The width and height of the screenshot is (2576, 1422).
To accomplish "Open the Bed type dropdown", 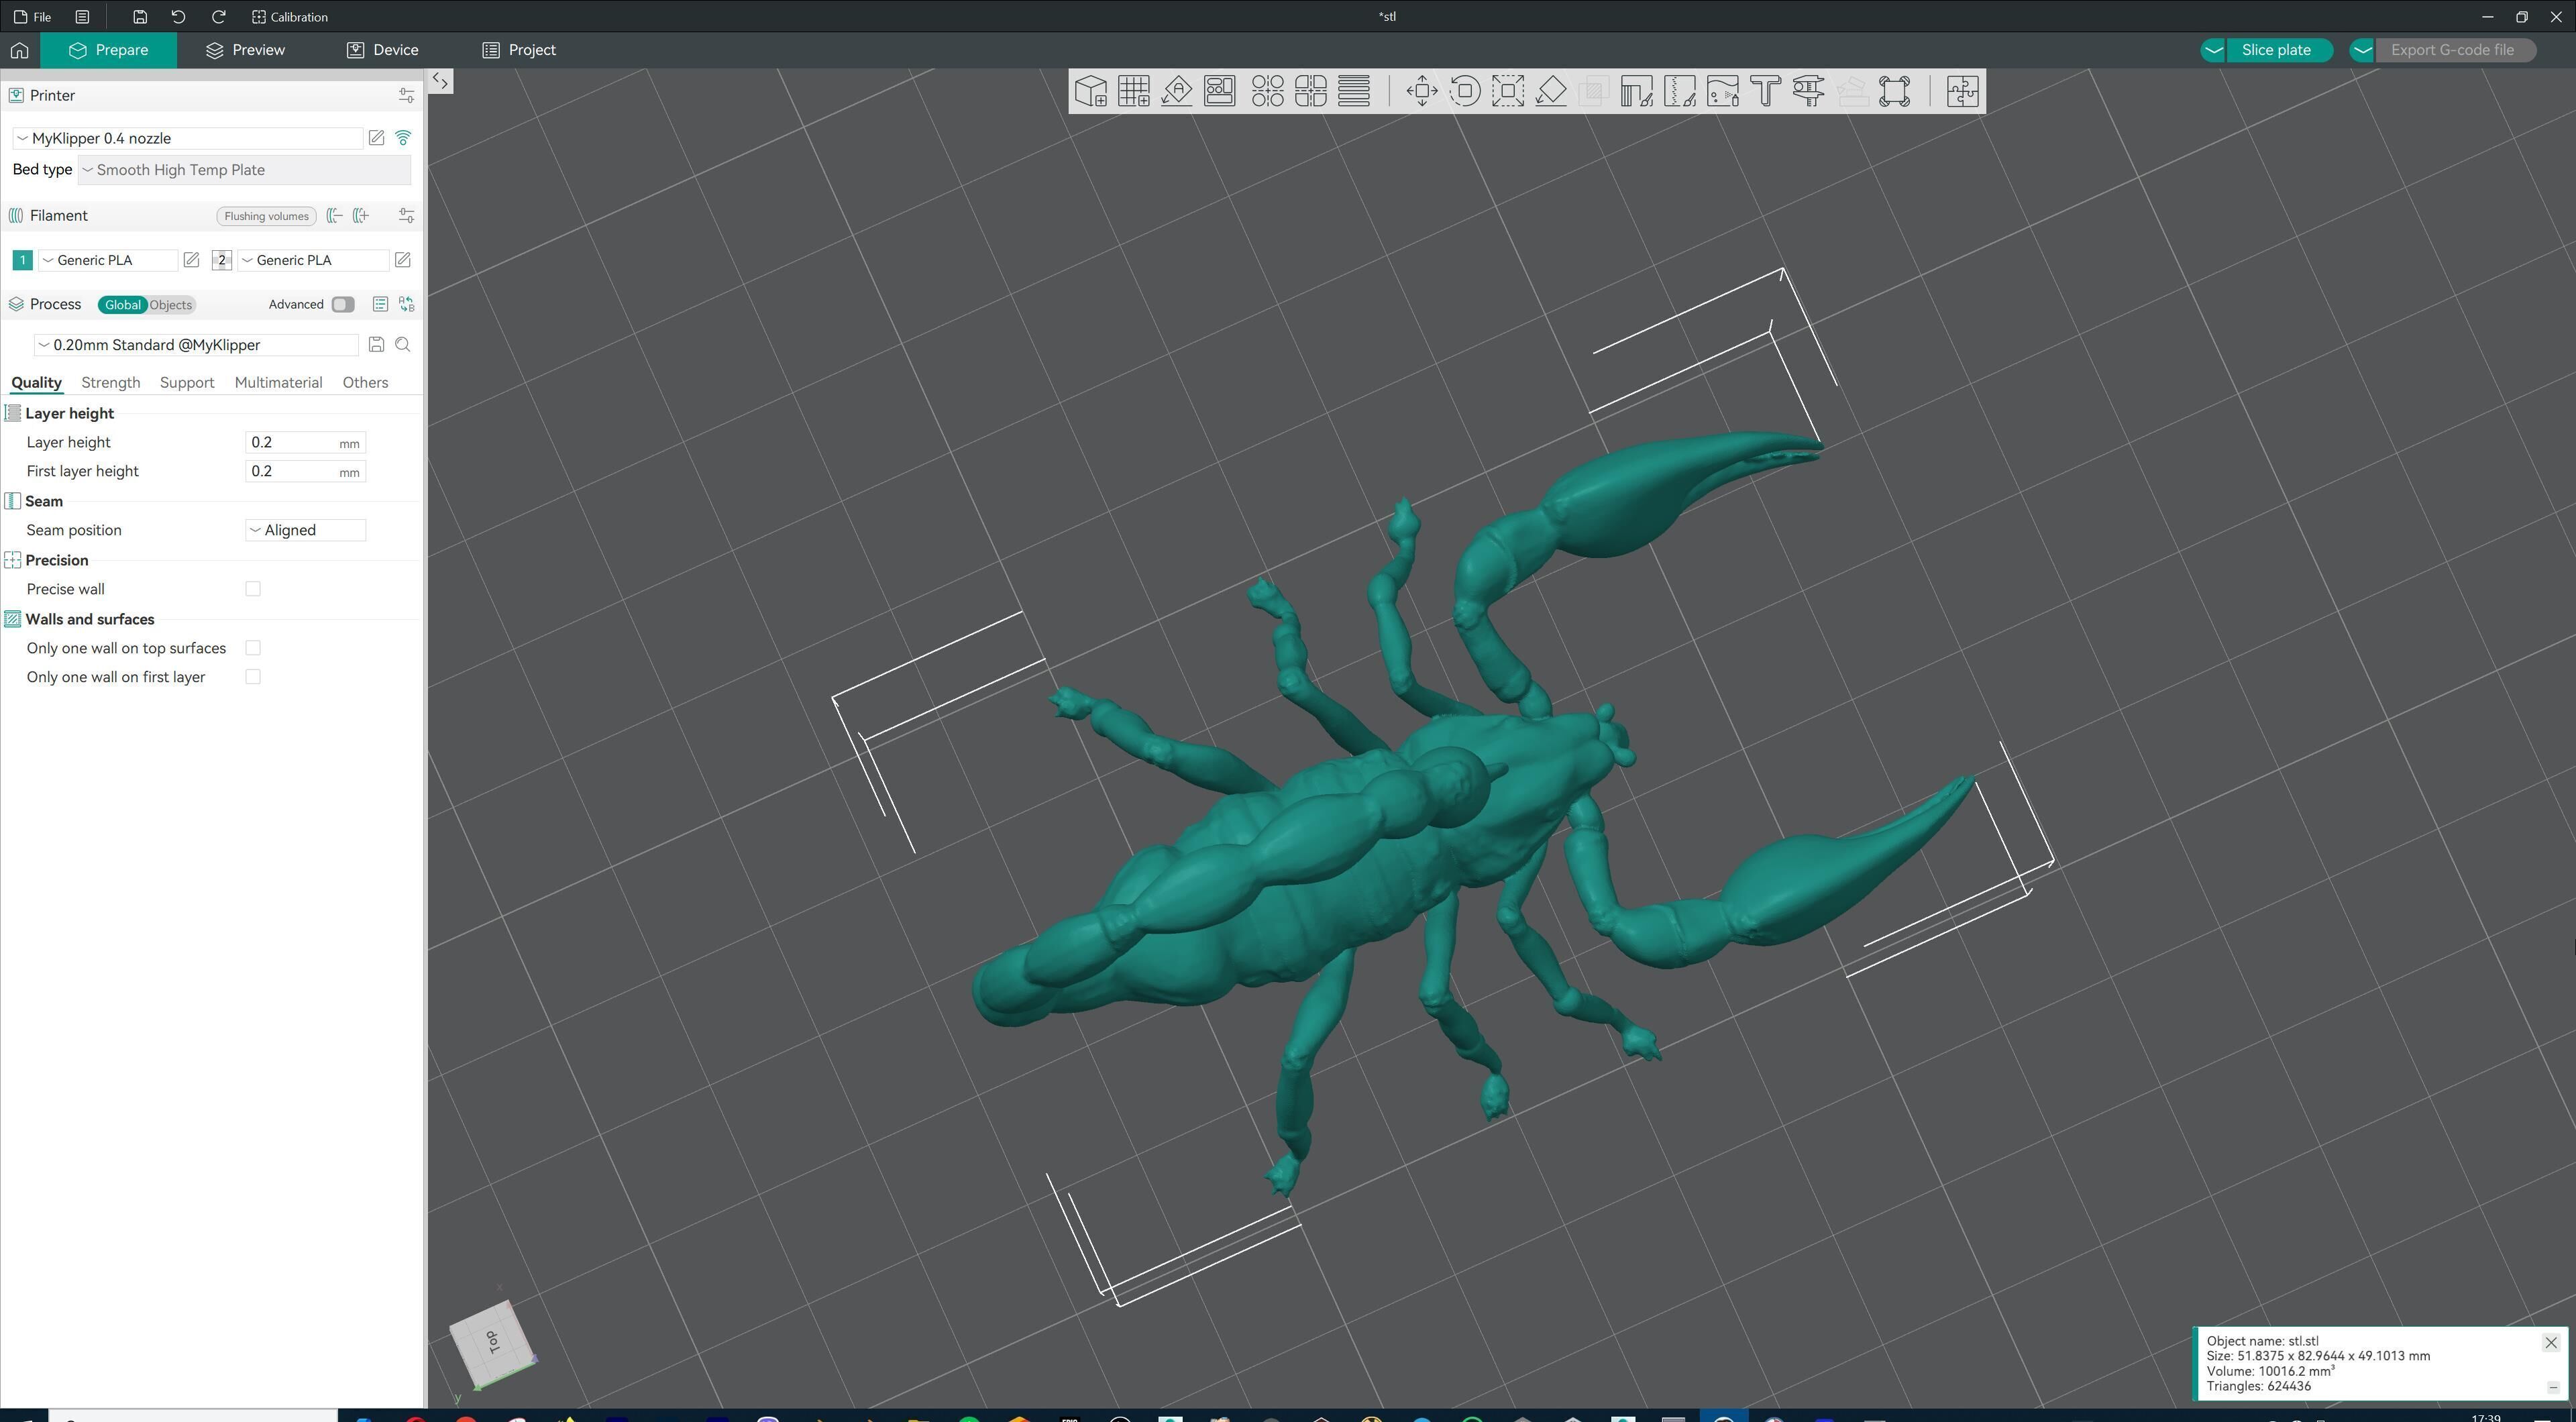I will (x=244, y=170).
